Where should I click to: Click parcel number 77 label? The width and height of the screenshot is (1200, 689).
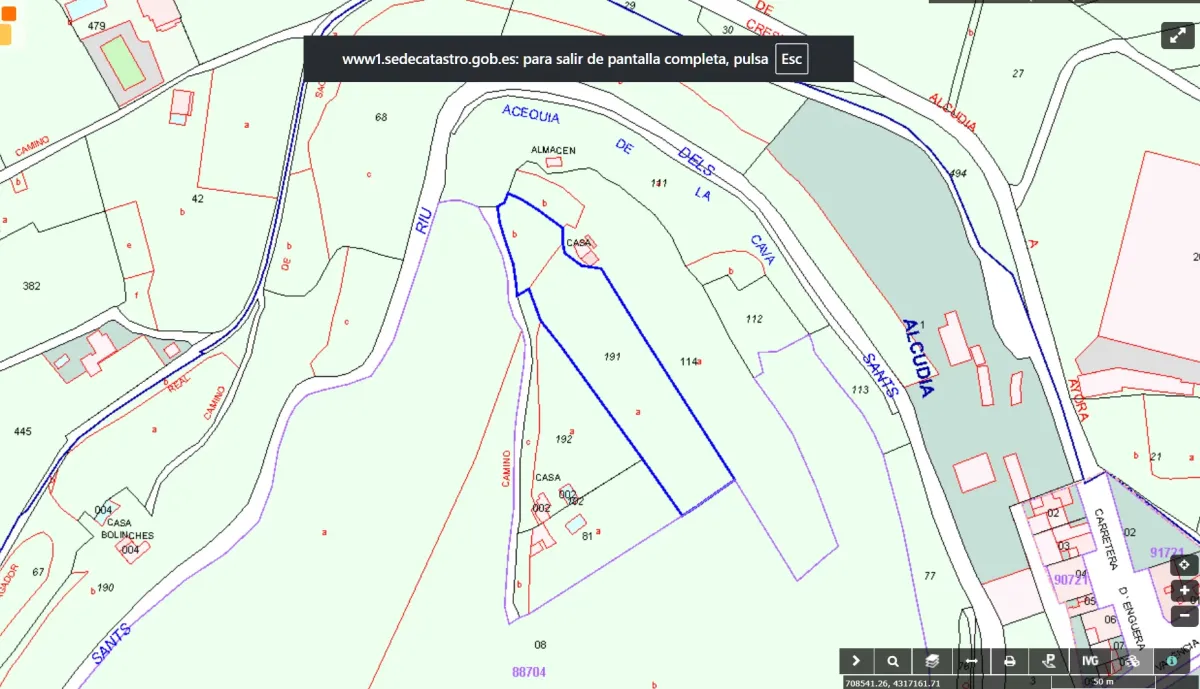(930, 575)
